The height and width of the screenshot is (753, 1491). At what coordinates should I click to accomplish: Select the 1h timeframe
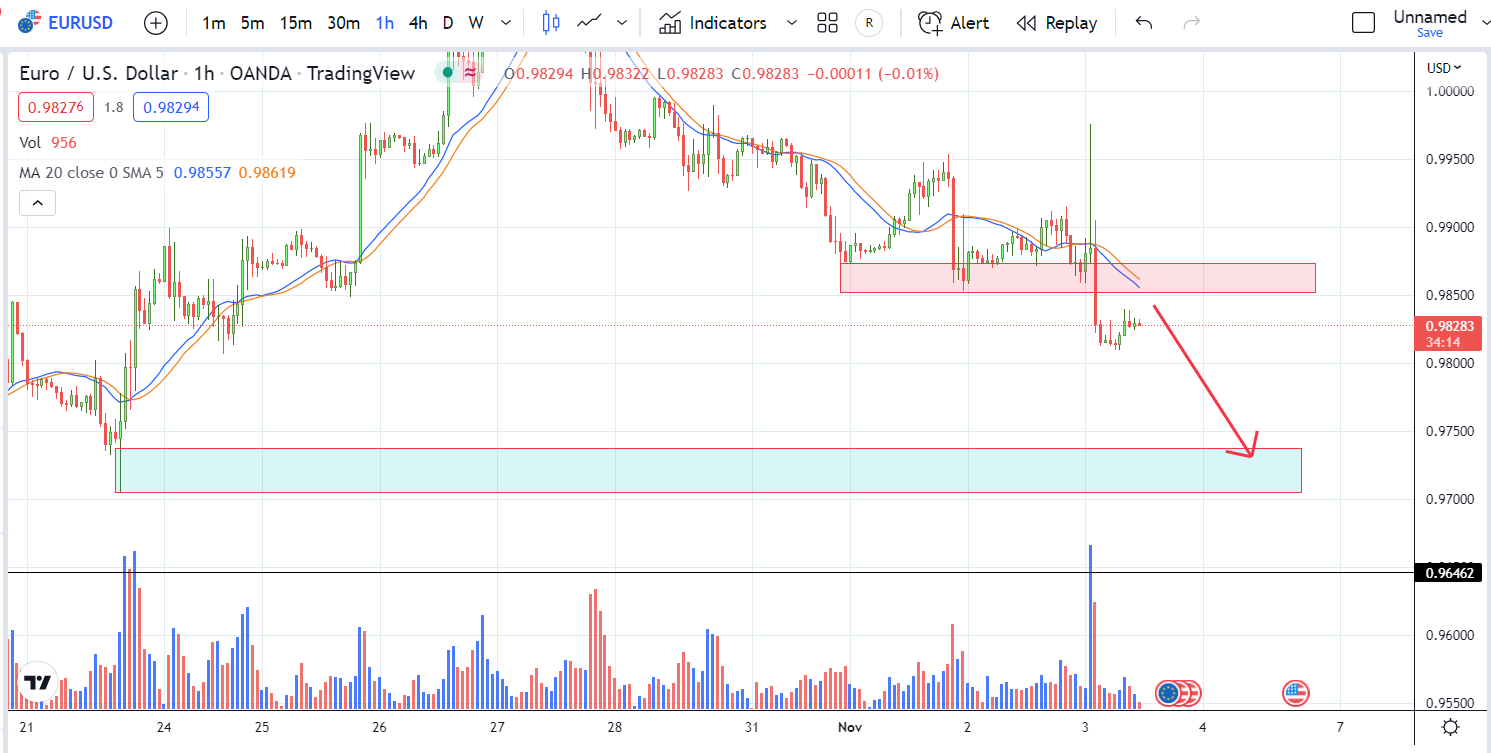pyautogui.click(x=385, y=22)
